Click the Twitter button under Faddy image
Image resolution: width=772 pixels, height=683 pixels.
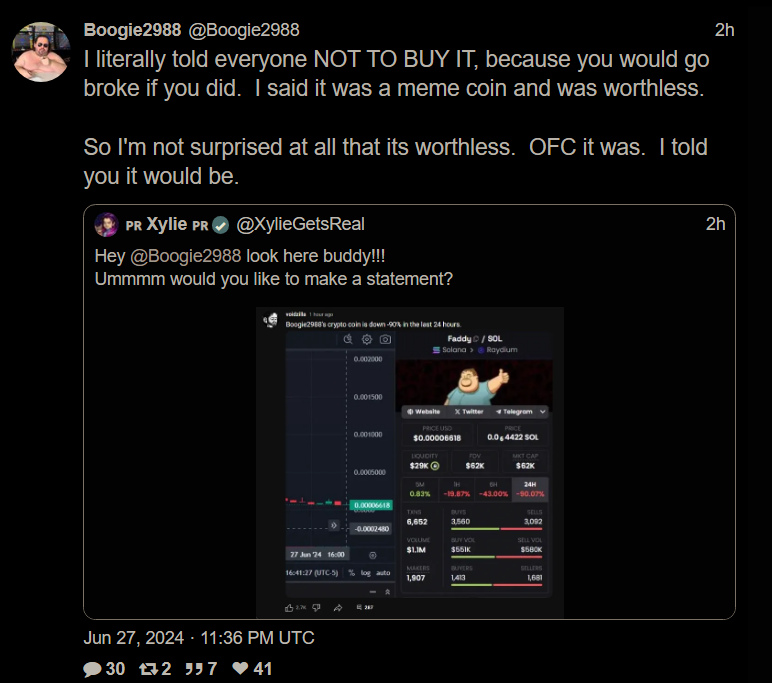click(x=469, y=412)
